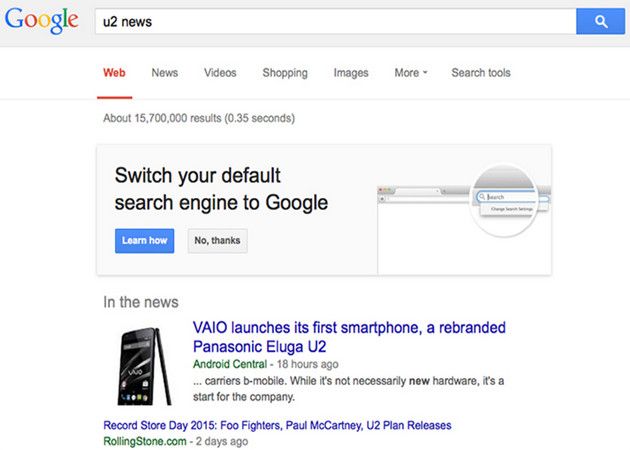The width and height of the screenshot is (630, 450).
Task: Select the Web tab
Action: [x=114, y=73]
